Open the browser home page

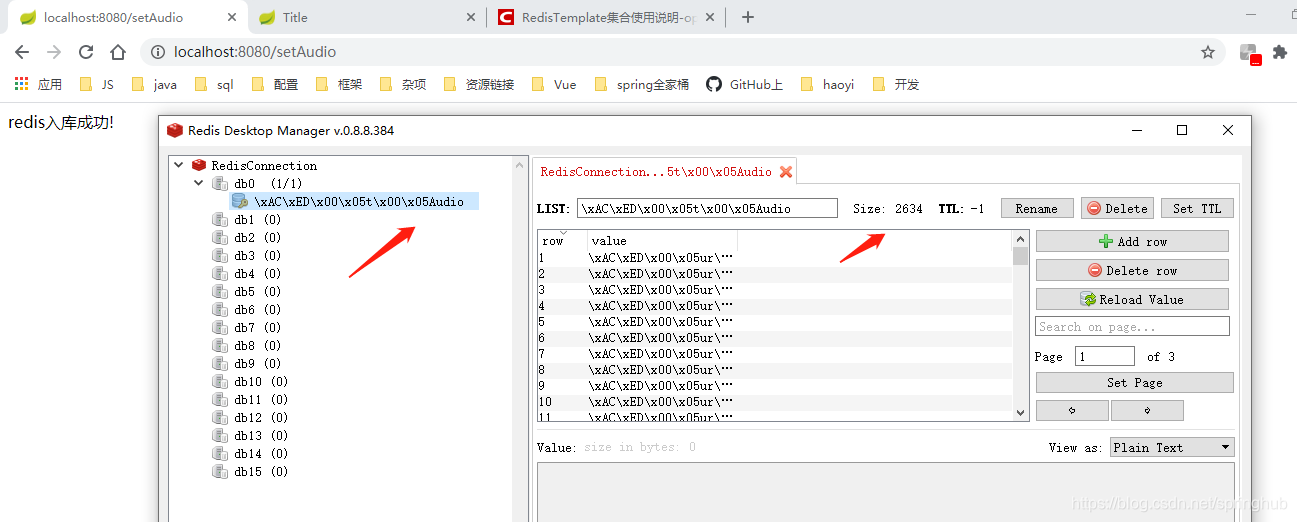point(118,52)
